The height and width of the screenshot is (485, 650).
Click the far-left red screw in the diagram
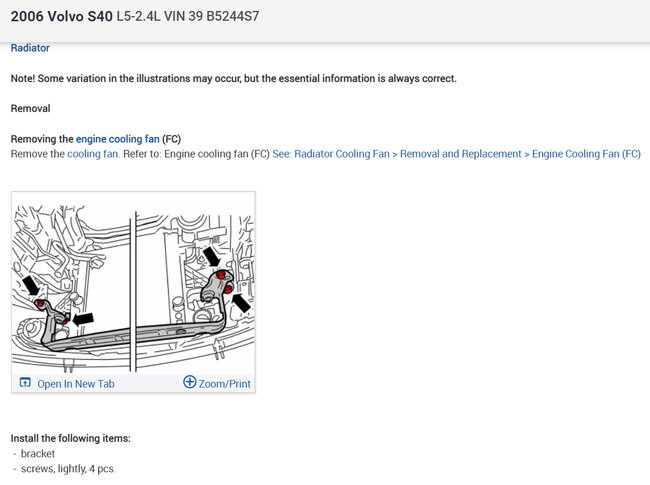click(x=40, y=304)
